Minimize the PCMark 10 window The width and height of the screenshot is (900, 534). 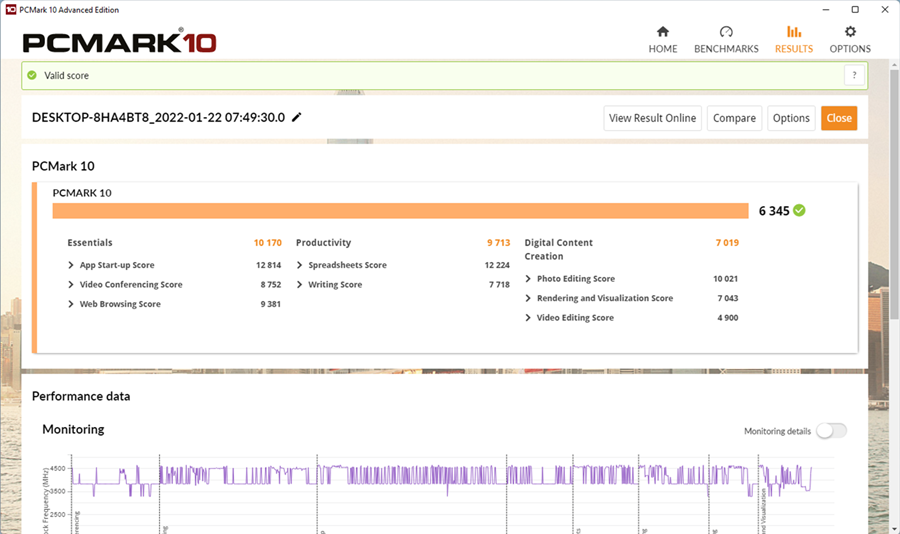826,10
